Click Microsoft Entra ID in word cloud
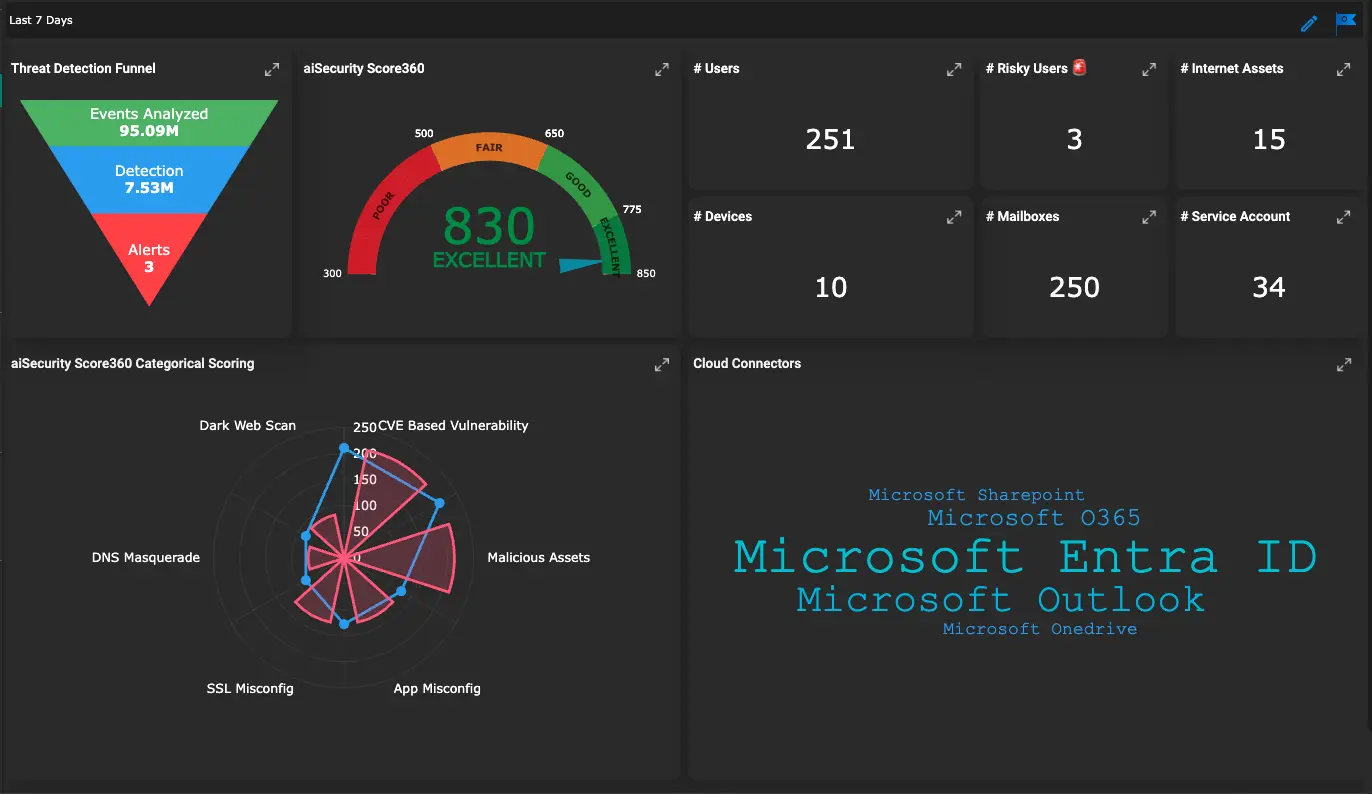This screenshot has width=1372, height=794. [x=1026, y=556]
